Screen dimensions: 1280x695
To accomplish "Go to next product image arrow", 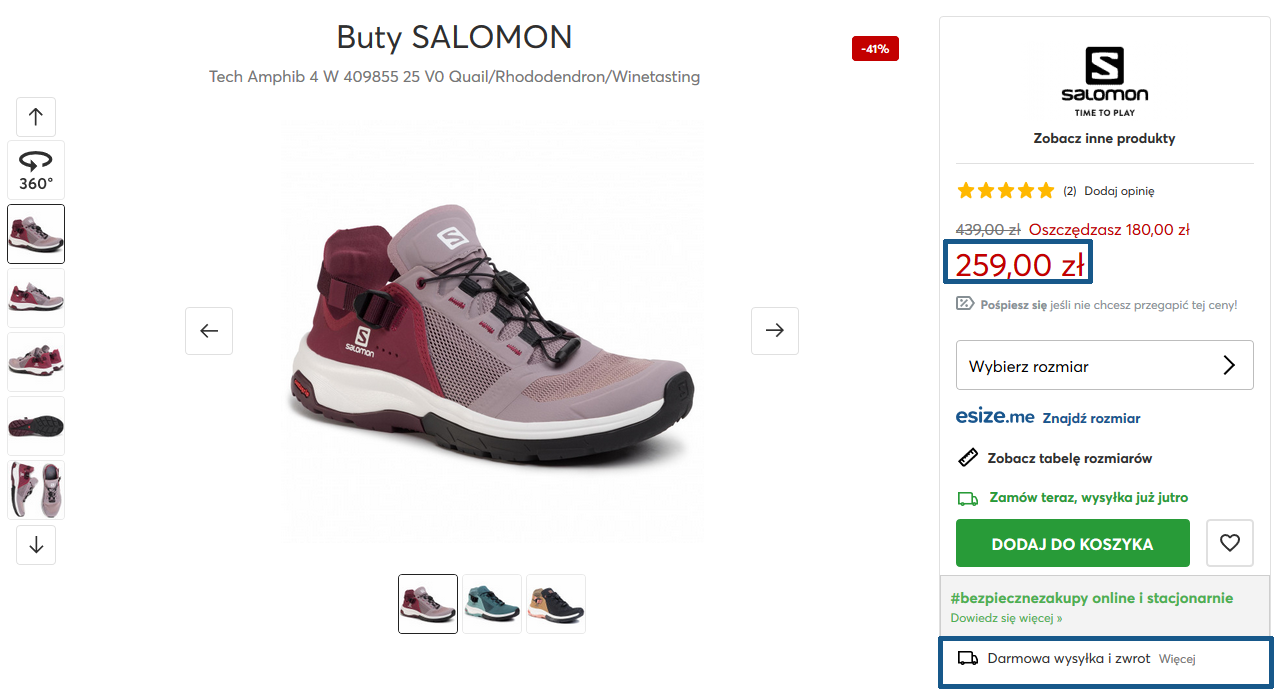I will point(775,331).
